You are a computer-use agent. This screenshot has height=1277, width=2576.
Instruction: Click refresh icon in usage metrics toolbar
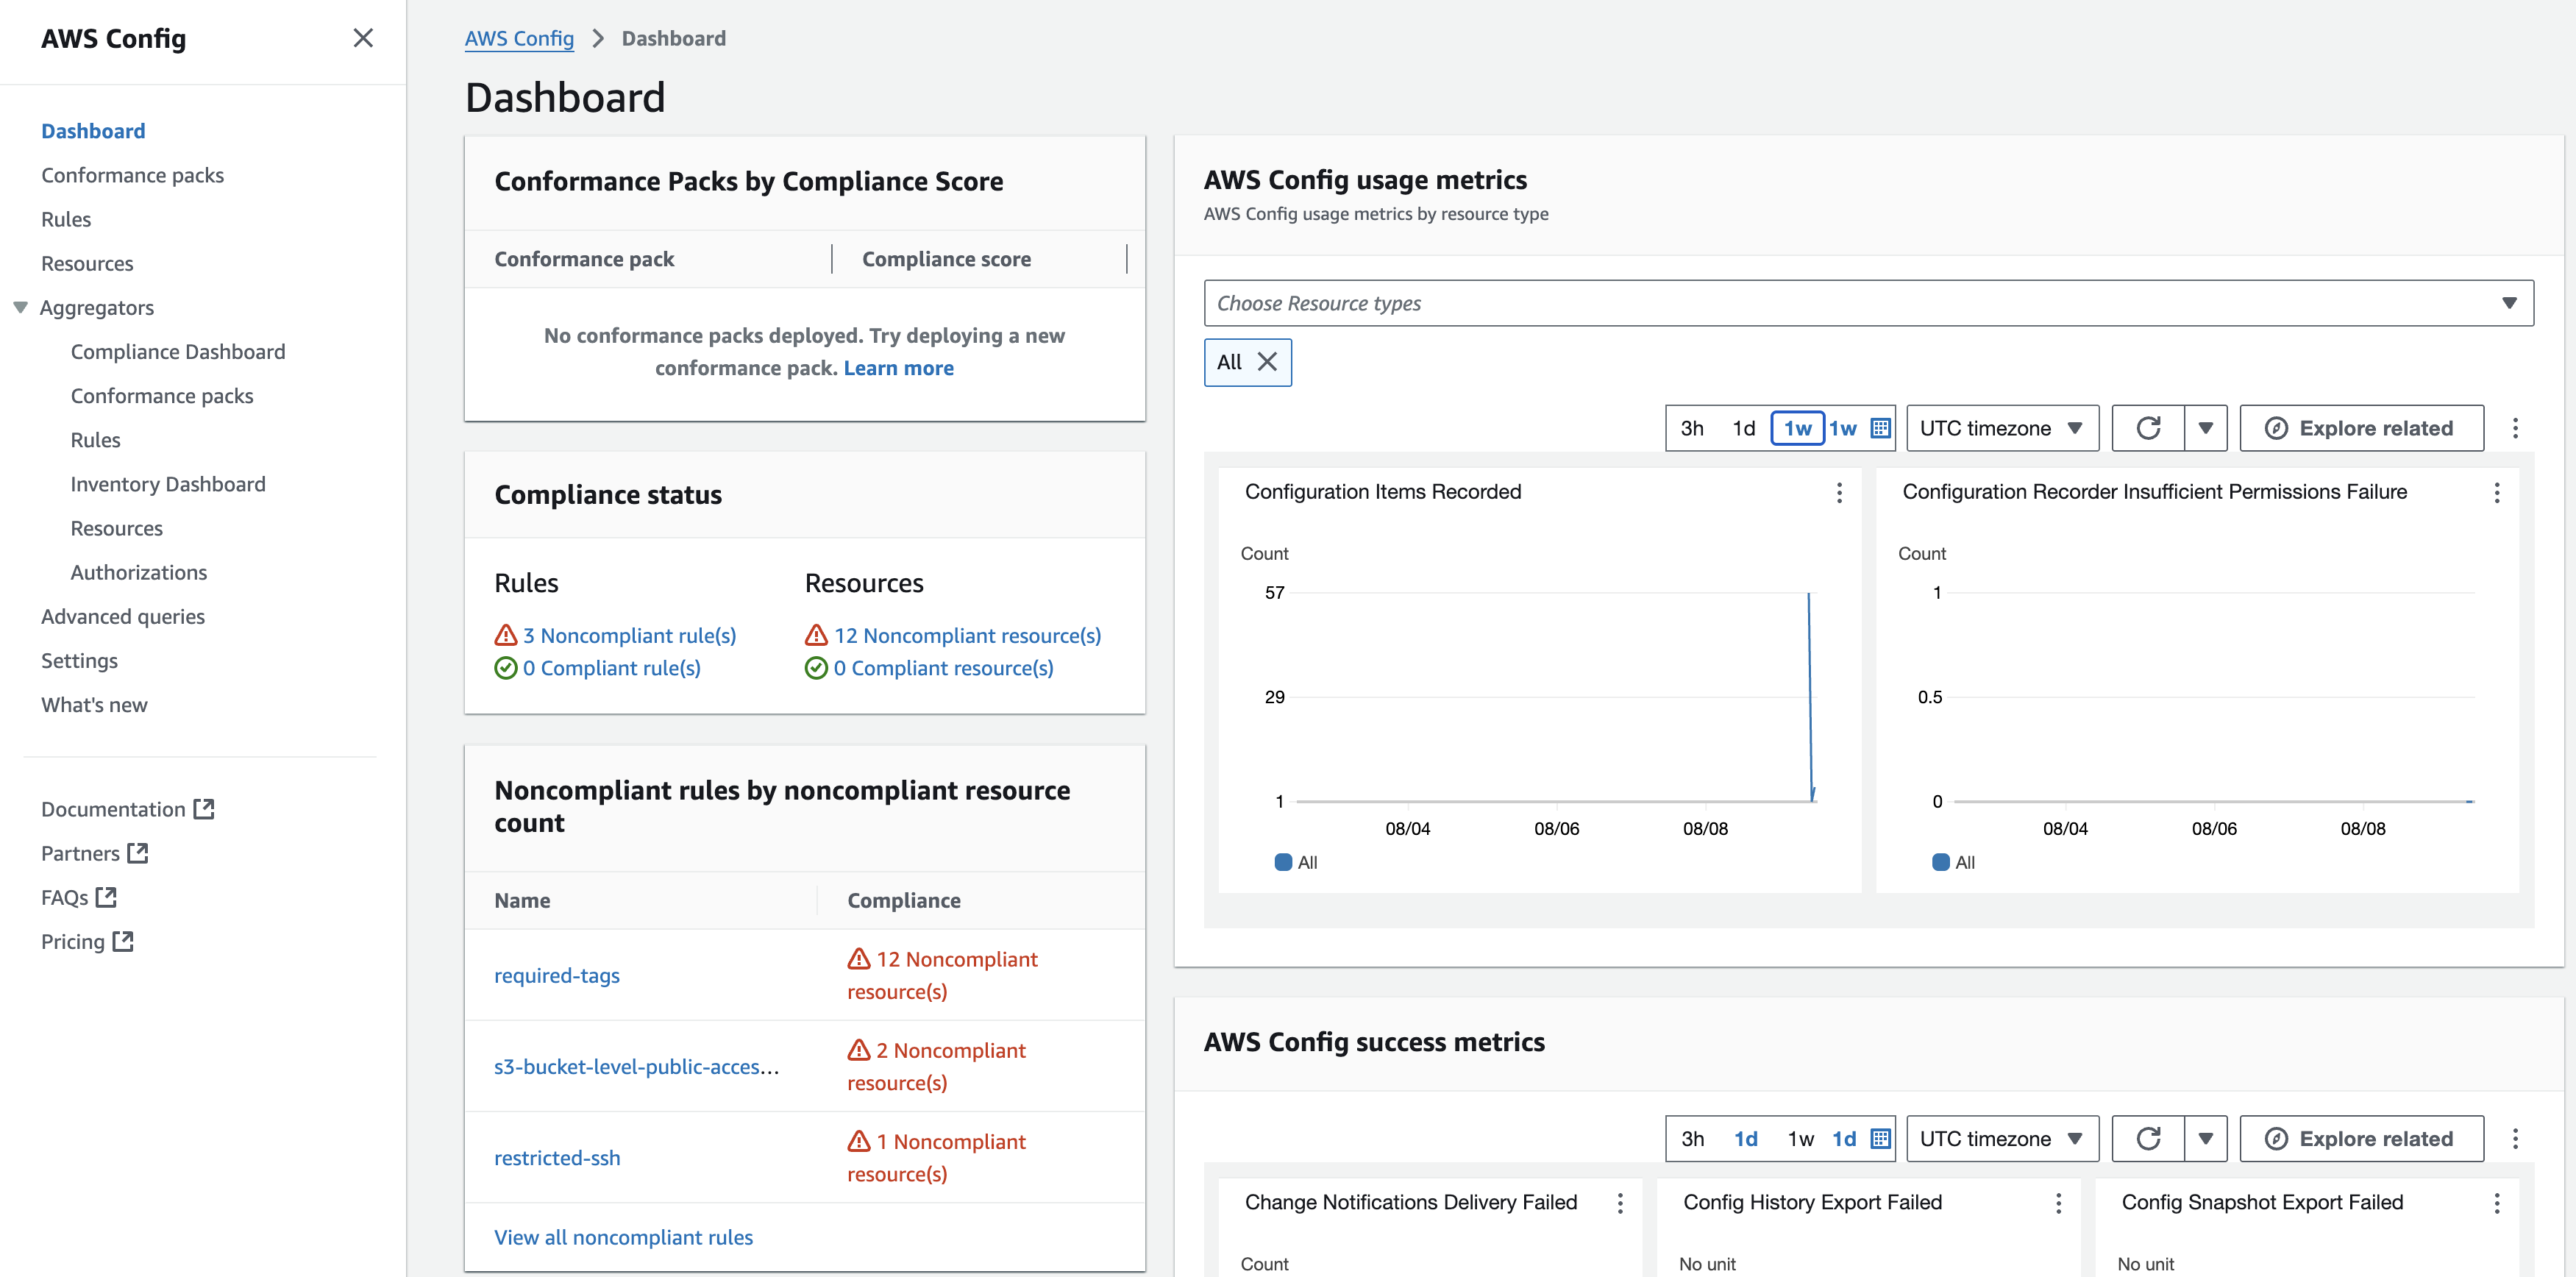(x=2148, y=428)
